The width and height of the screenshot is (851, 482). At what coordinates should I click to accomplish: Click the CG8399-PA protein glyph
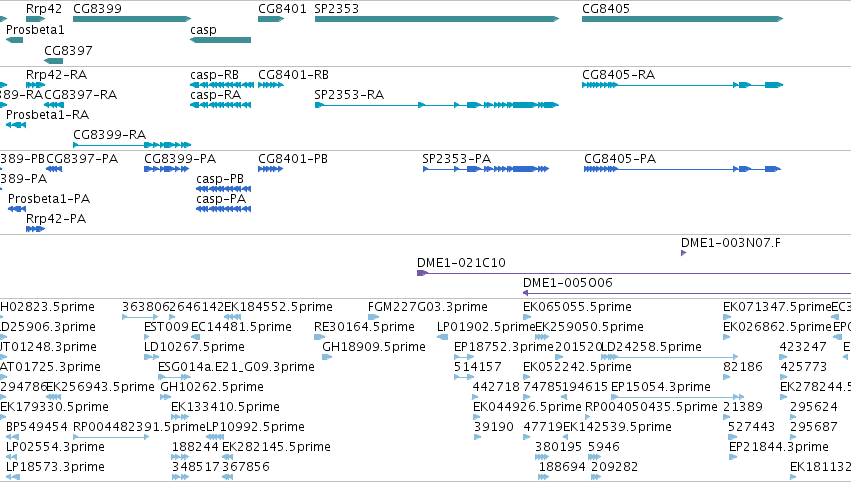click(167, 169)
